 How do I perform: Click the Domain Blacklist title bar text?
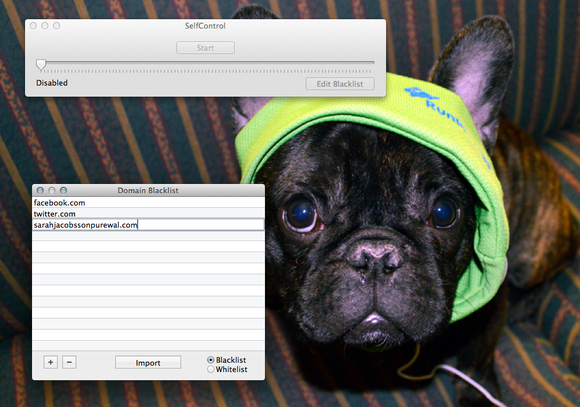[148, 191]
